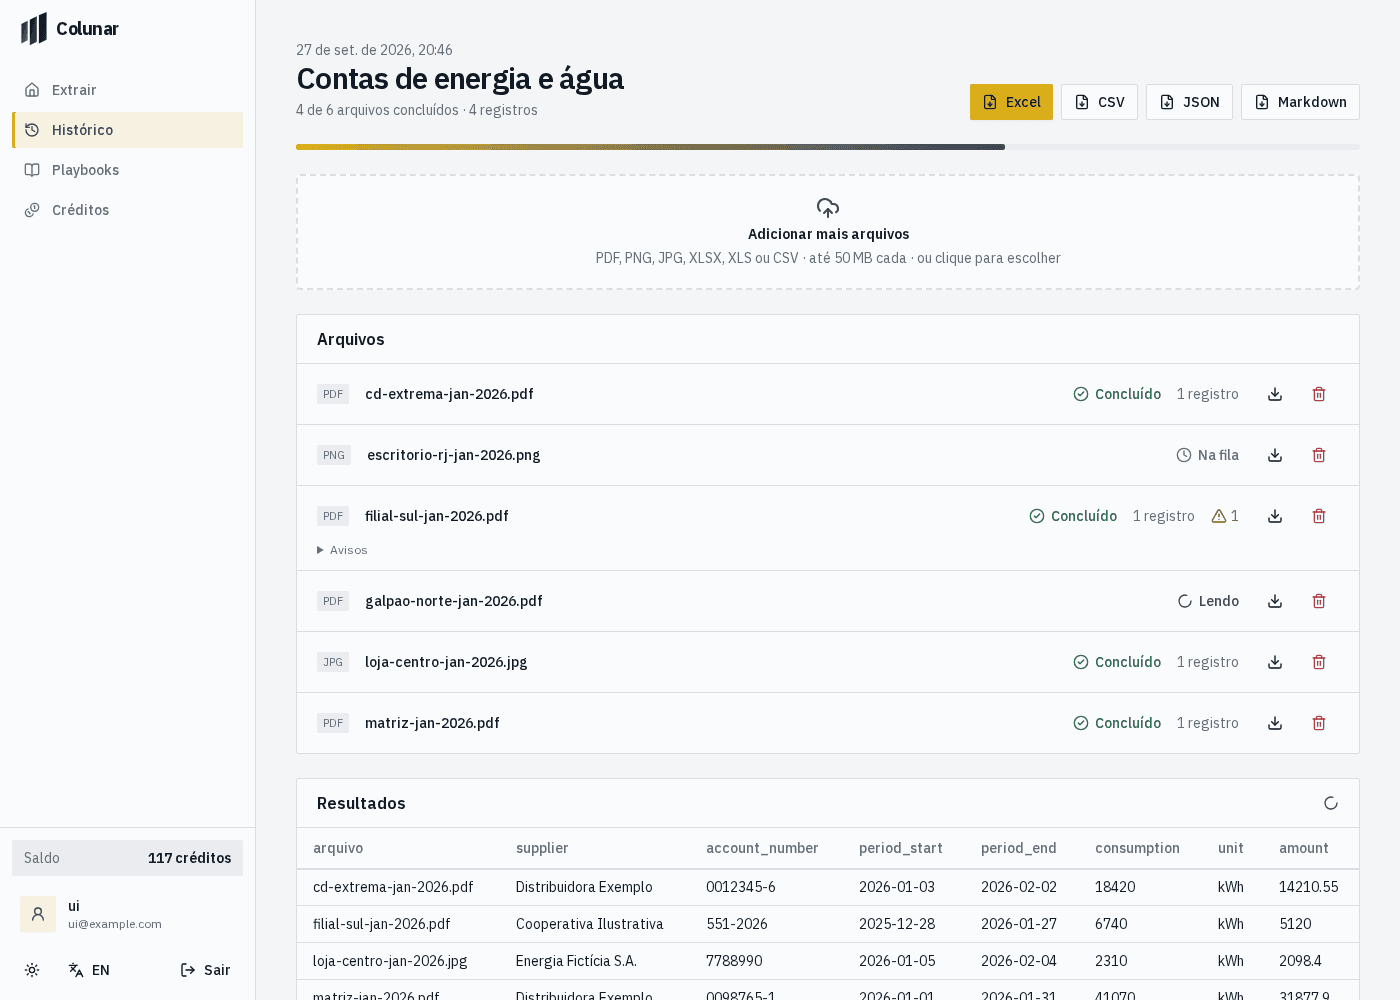This screenshot has width=1400, height=1000.
Task: Open the Playbooks page
Action: [127, 170]
